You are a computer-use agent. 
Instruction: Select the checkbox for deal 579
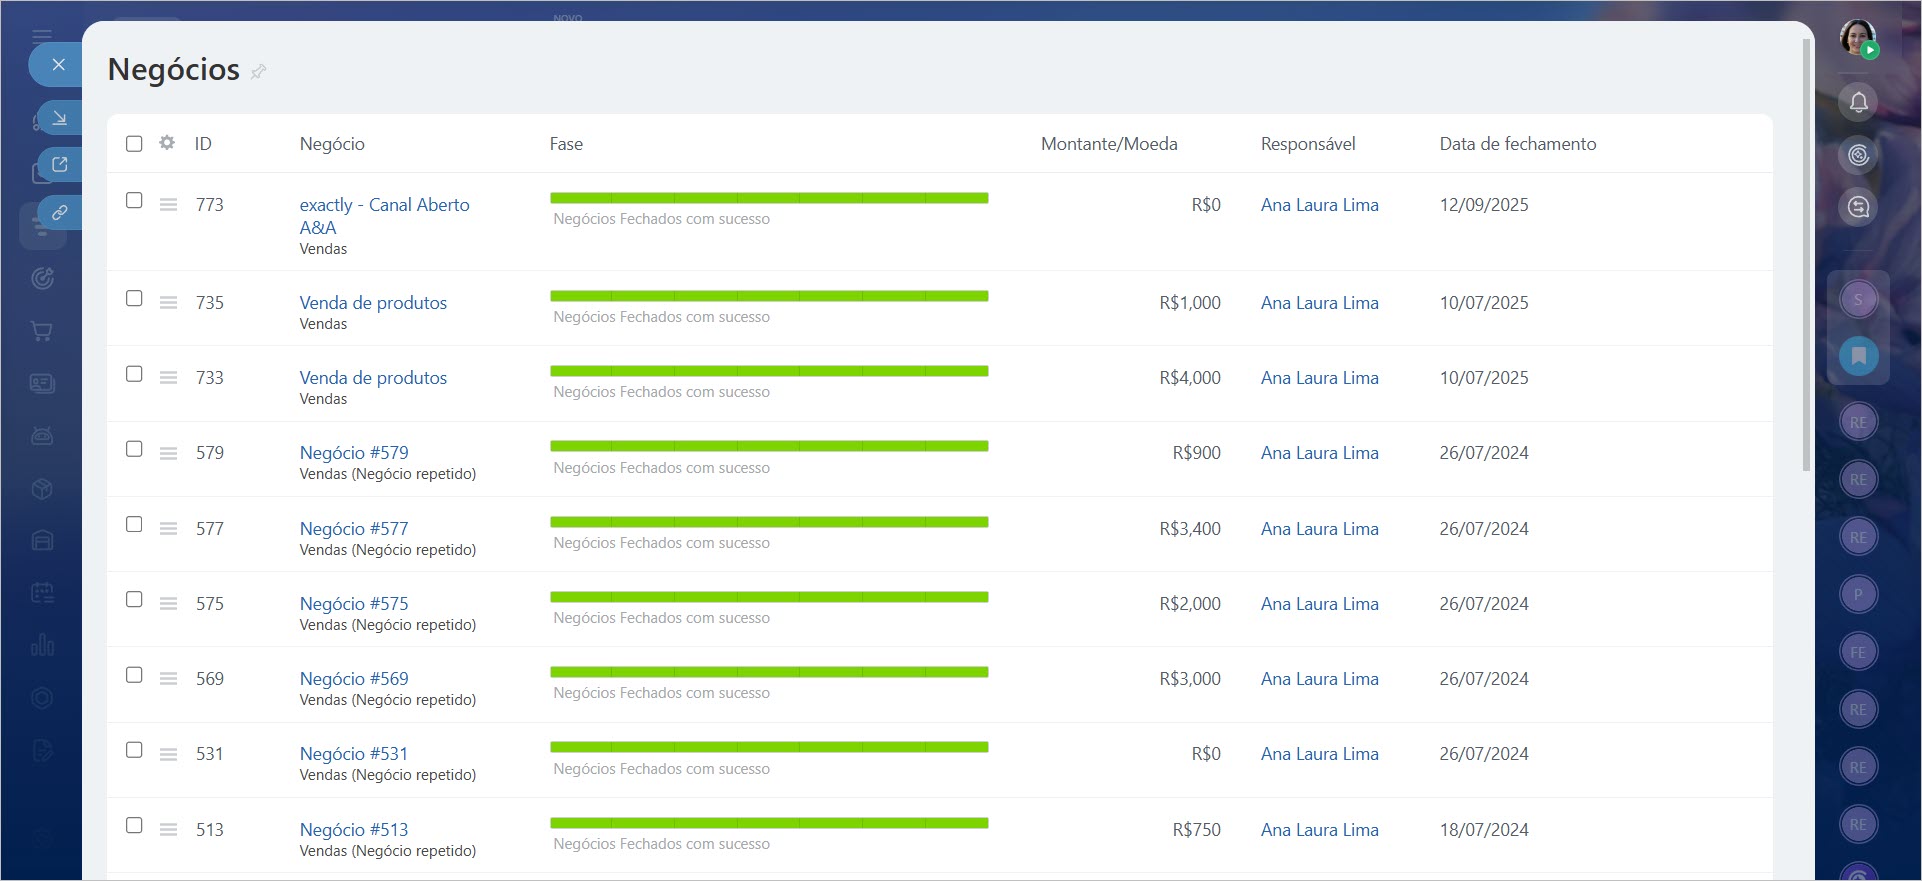134,449
